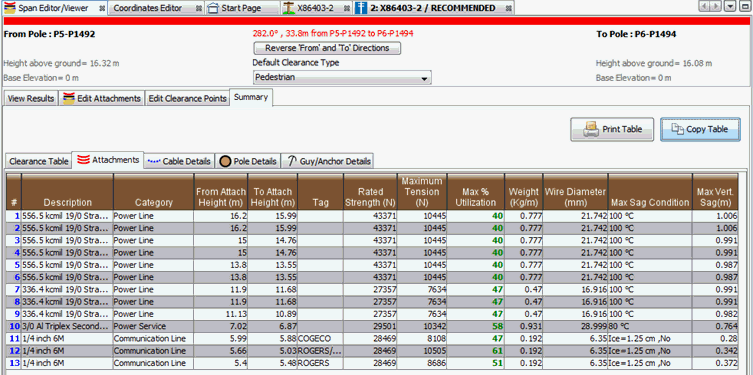Click Reverse 'From' and 'To' Directions button

327,48
